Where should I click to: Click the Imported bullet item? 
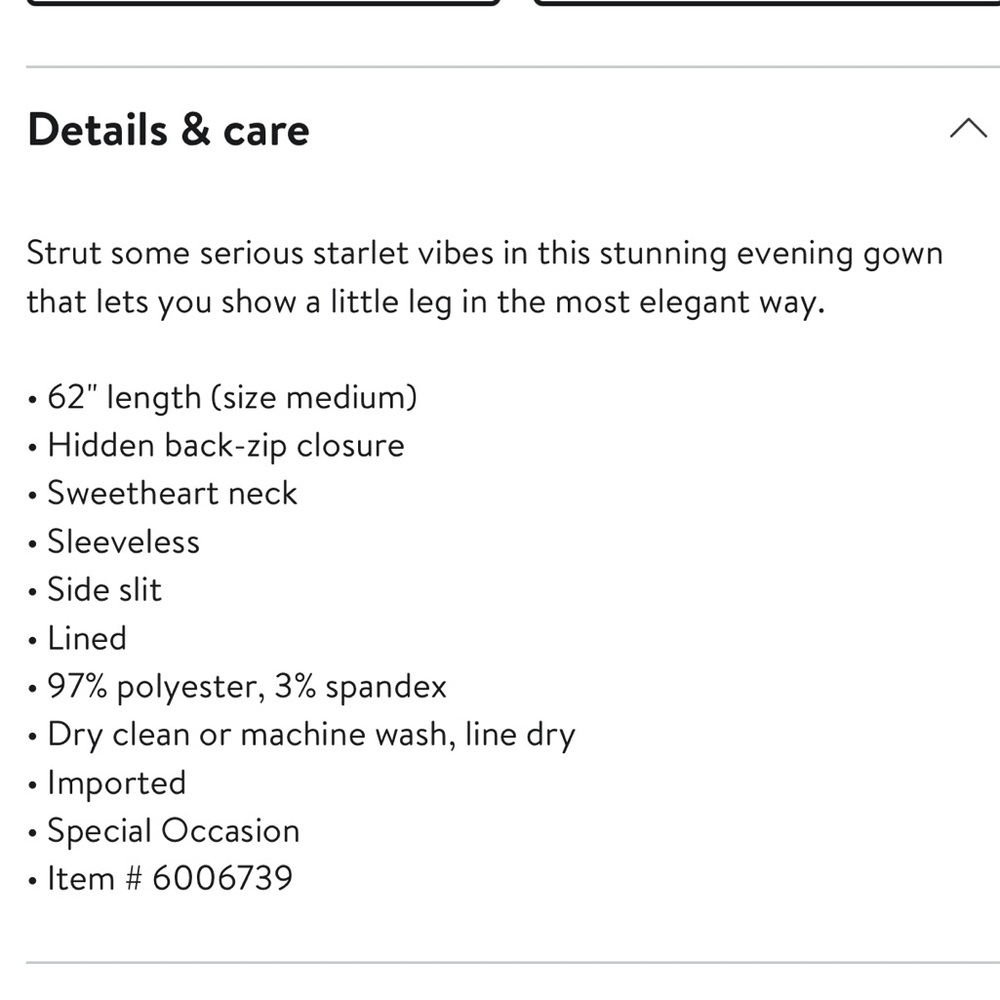click(x=117, y=783)
